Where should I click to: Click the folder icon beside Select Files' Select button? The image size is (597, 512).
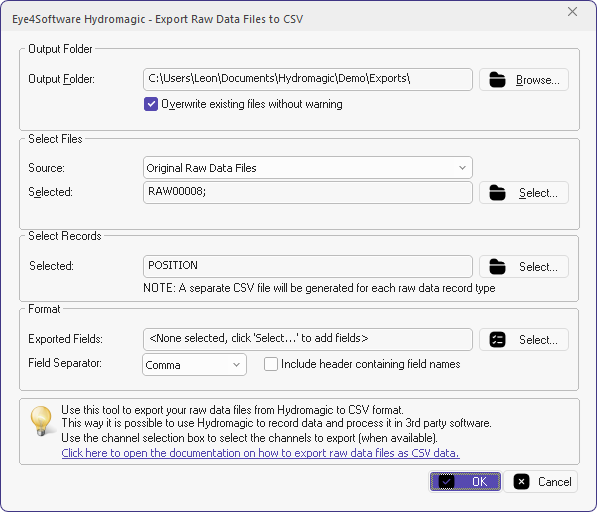tap(497, 193)
